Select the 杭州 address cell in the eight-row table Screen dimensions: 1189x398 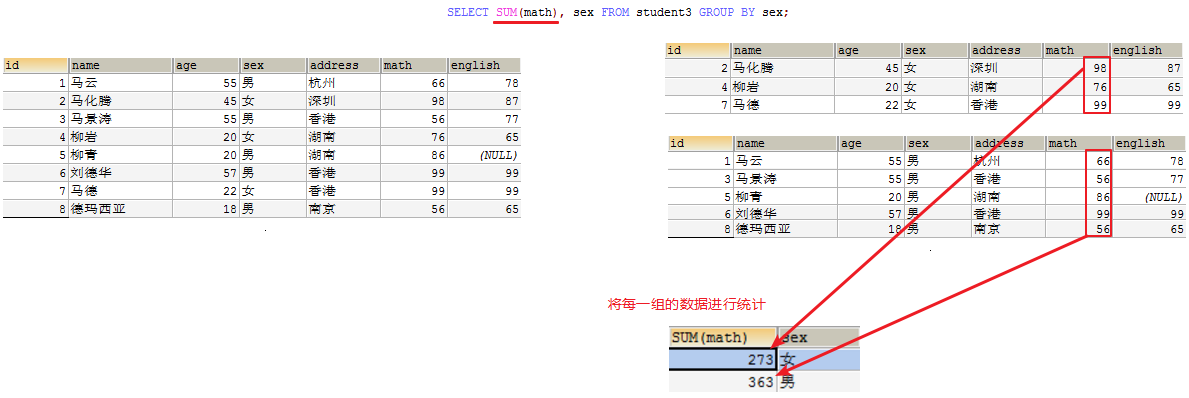(344, 82)
